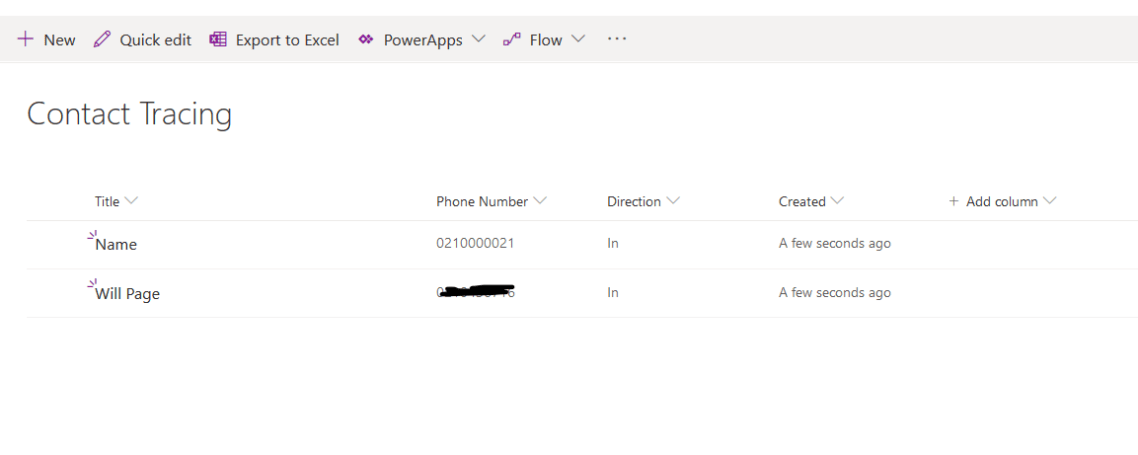Expand the PowerApps dropdown chevron
The height and width of the screenshot is (455, 1138).
click(x=478, y=40)
